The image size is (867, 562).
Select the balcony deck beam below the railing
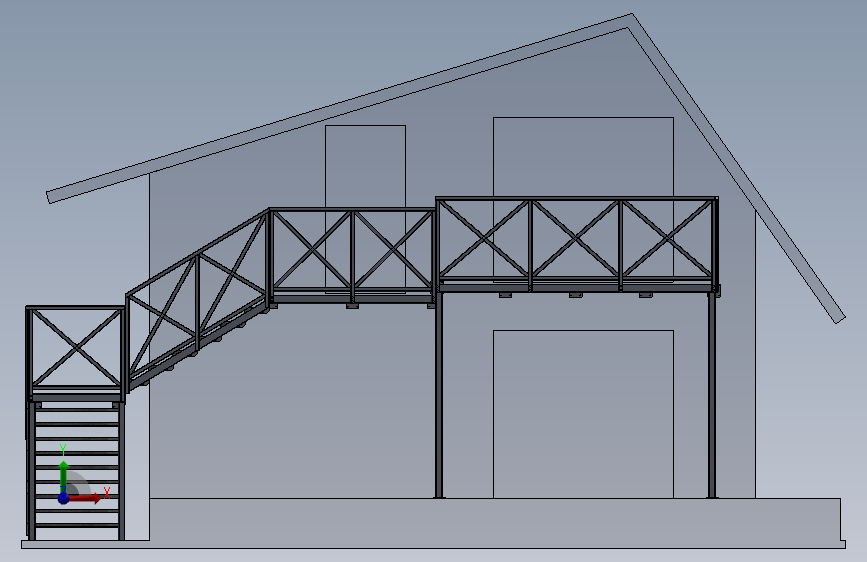point(576,288)
